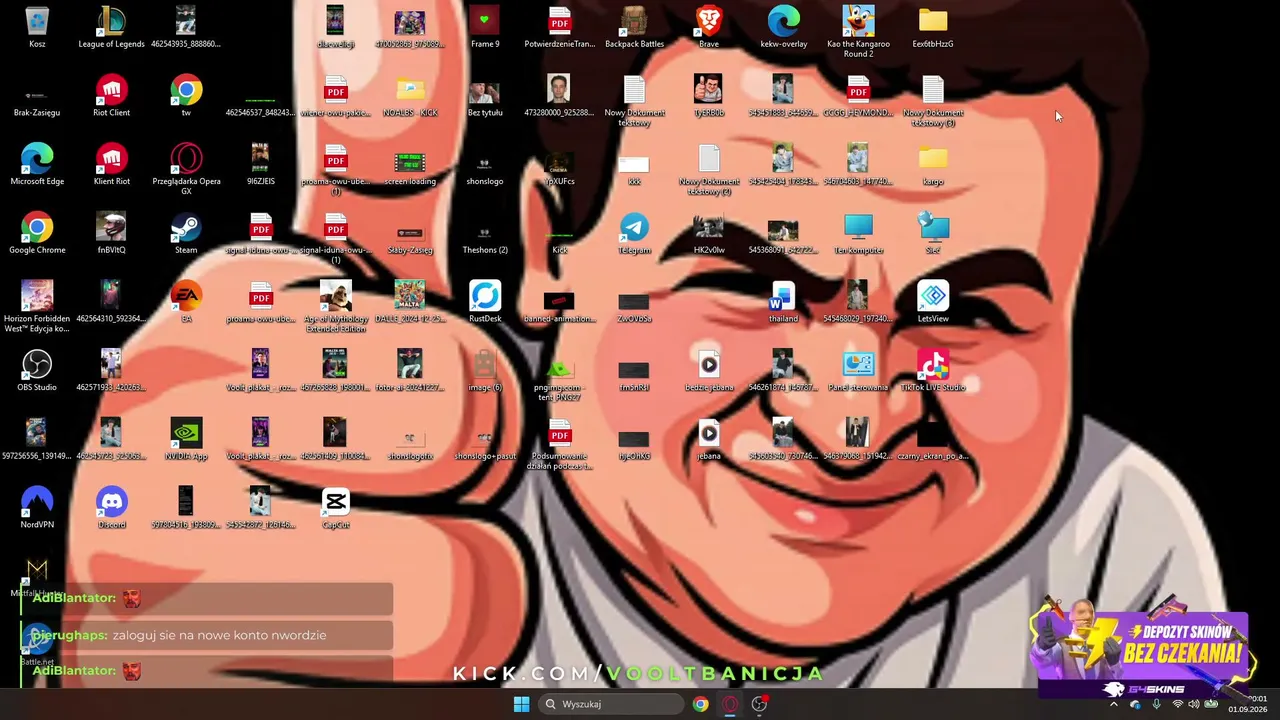Viewport: 1280px width, 720px height.
Task: Select the image (6) file
Action: 485,372
